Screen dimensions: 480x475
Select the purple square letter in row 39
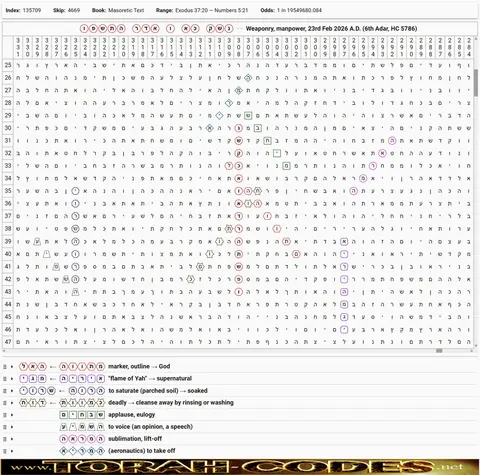tap(344, 241)
